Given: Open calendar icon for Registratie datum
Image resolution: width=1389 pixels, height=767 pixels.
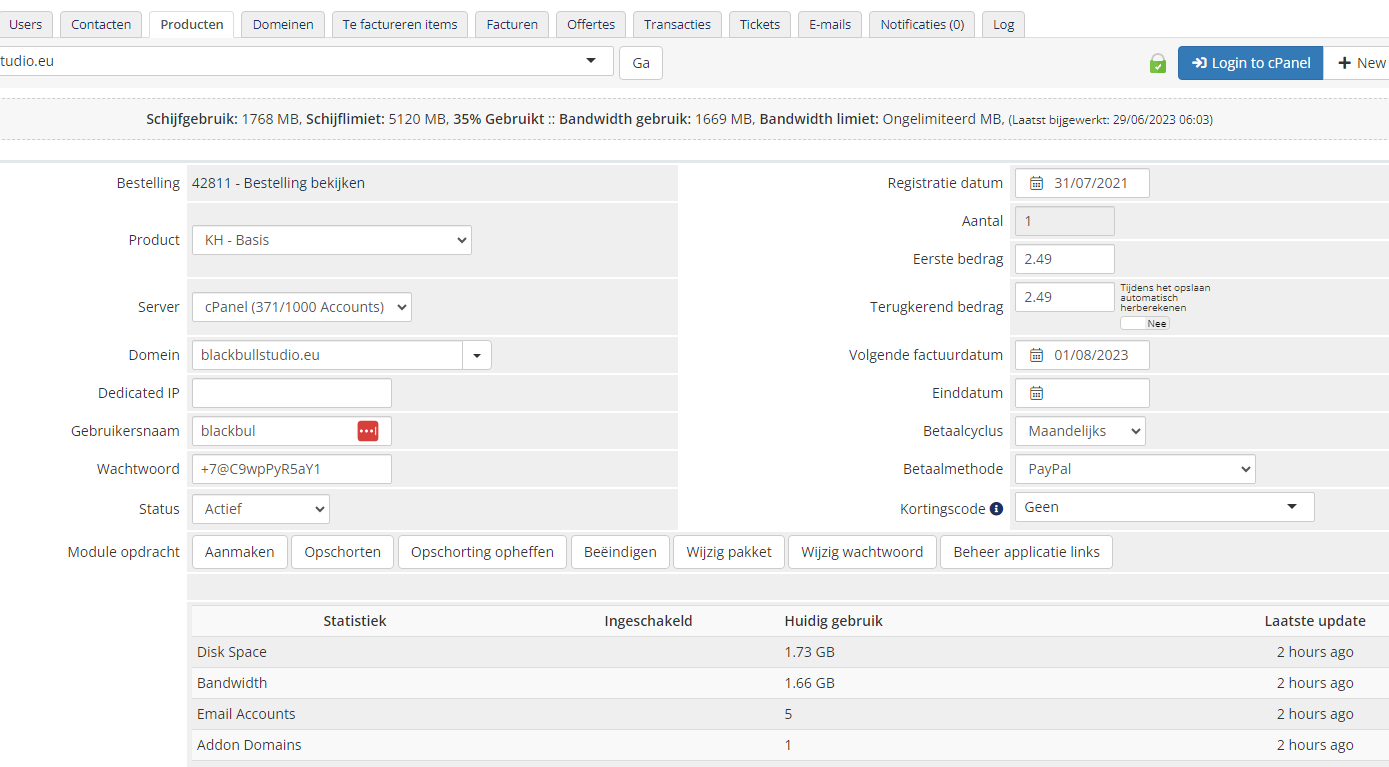Looking at the screenshot, I should [1037, 183].
